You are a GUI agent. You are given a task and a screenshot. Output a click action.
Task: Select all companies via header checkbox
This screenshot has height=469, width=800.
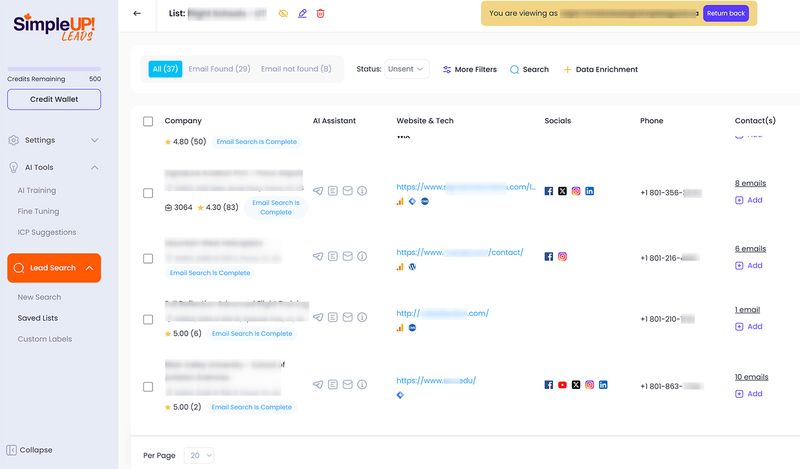pos(148,121)
